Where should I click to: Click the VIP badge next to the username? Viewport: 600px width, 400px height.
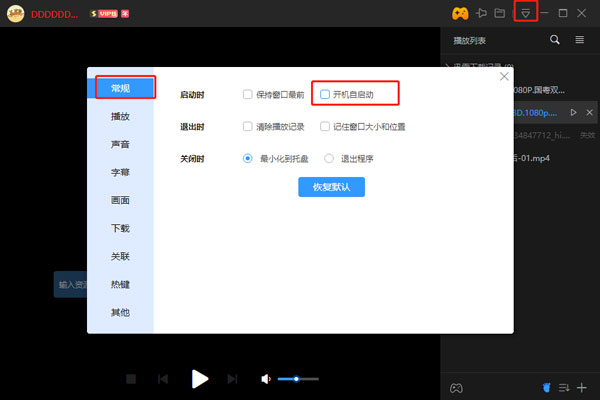(104, 14)
